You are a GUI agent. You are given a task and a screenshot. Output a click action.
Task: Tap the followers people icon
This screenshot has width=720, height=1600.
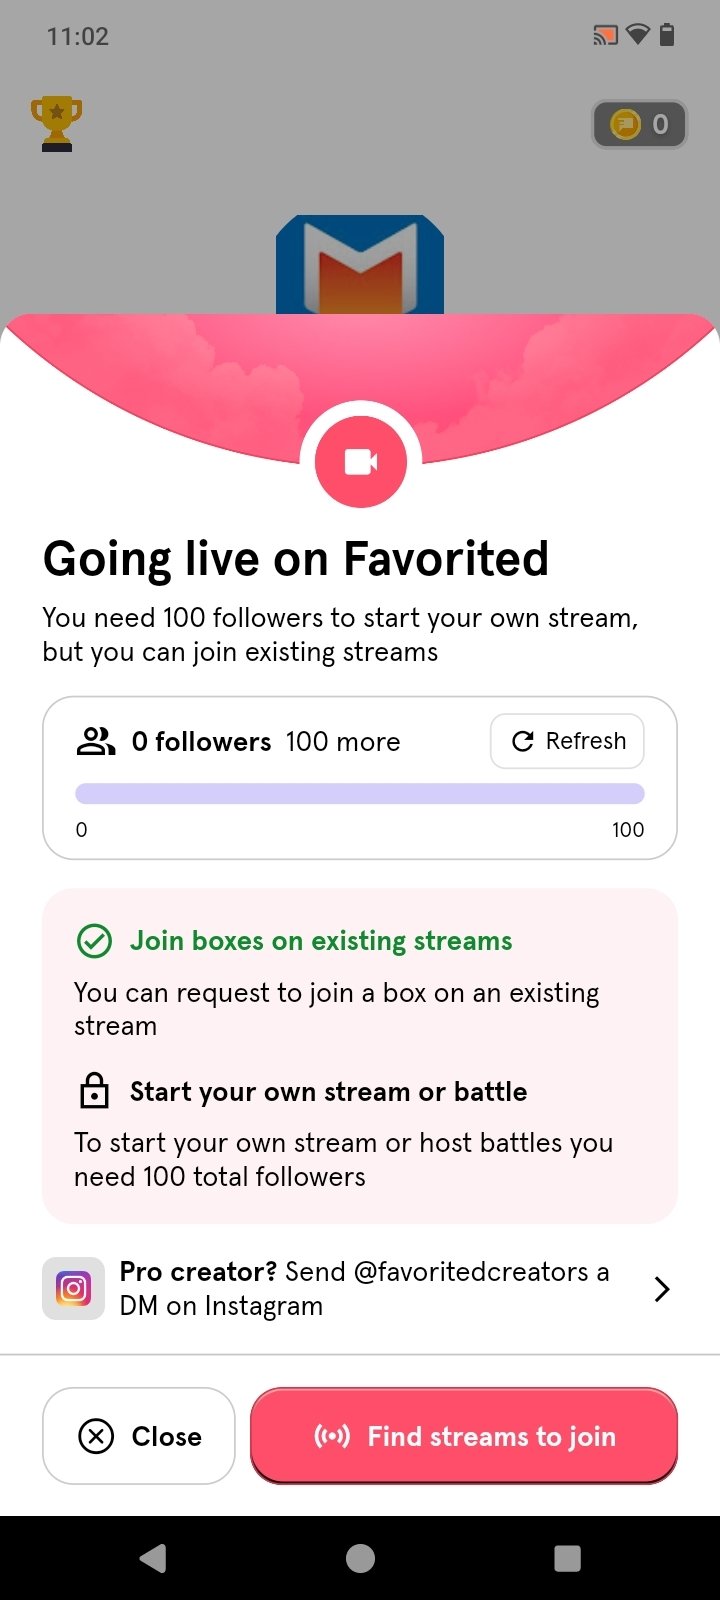click(x=96, y=741)
